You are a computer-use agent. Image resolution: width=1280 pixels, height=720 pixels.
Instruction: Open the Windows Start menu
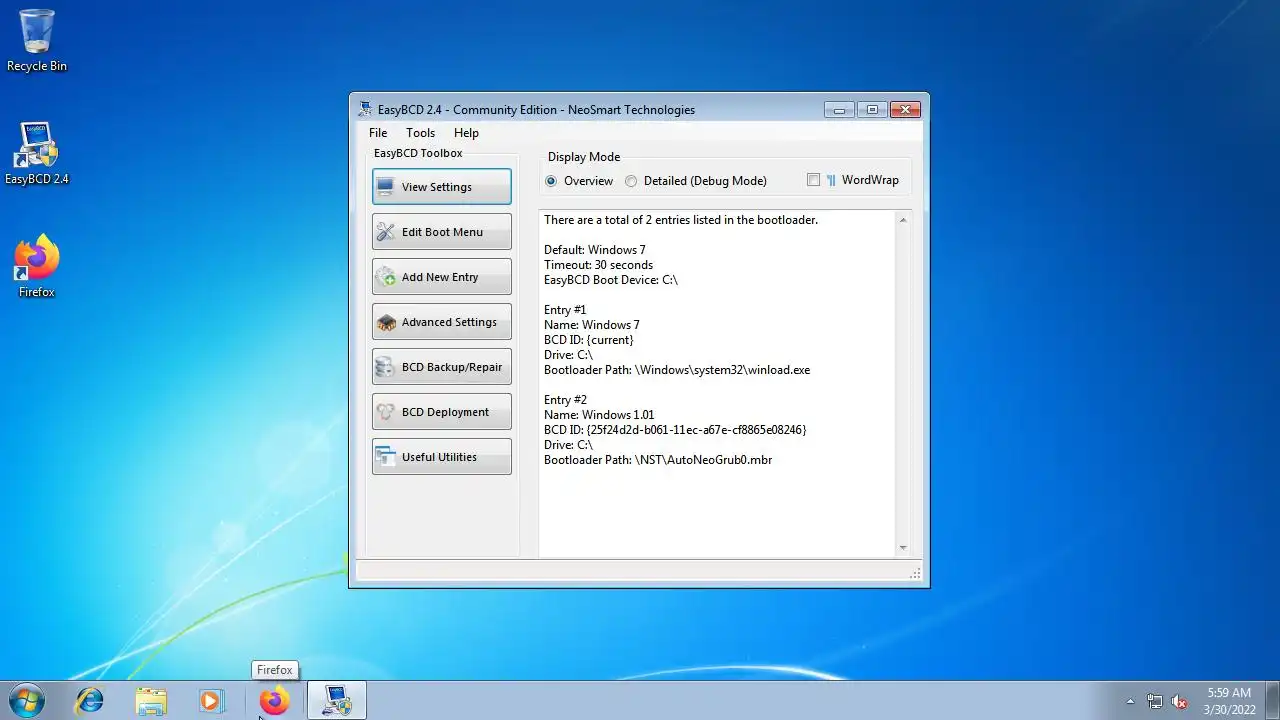[26, 701]
